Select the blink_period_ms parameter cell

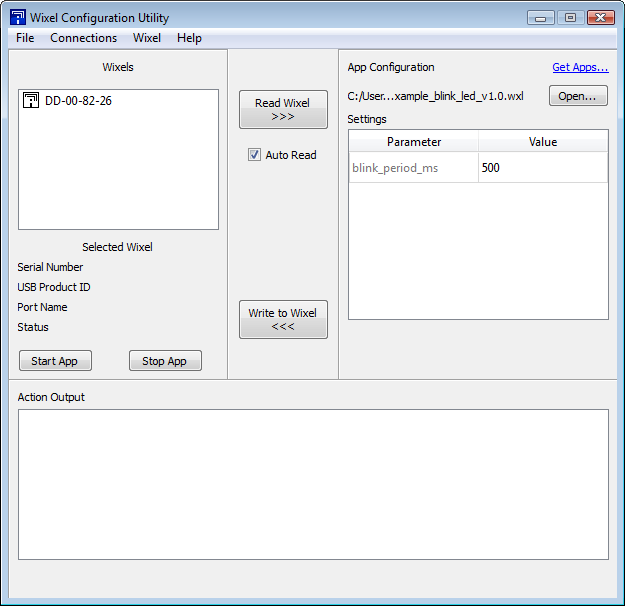point(414,168)
